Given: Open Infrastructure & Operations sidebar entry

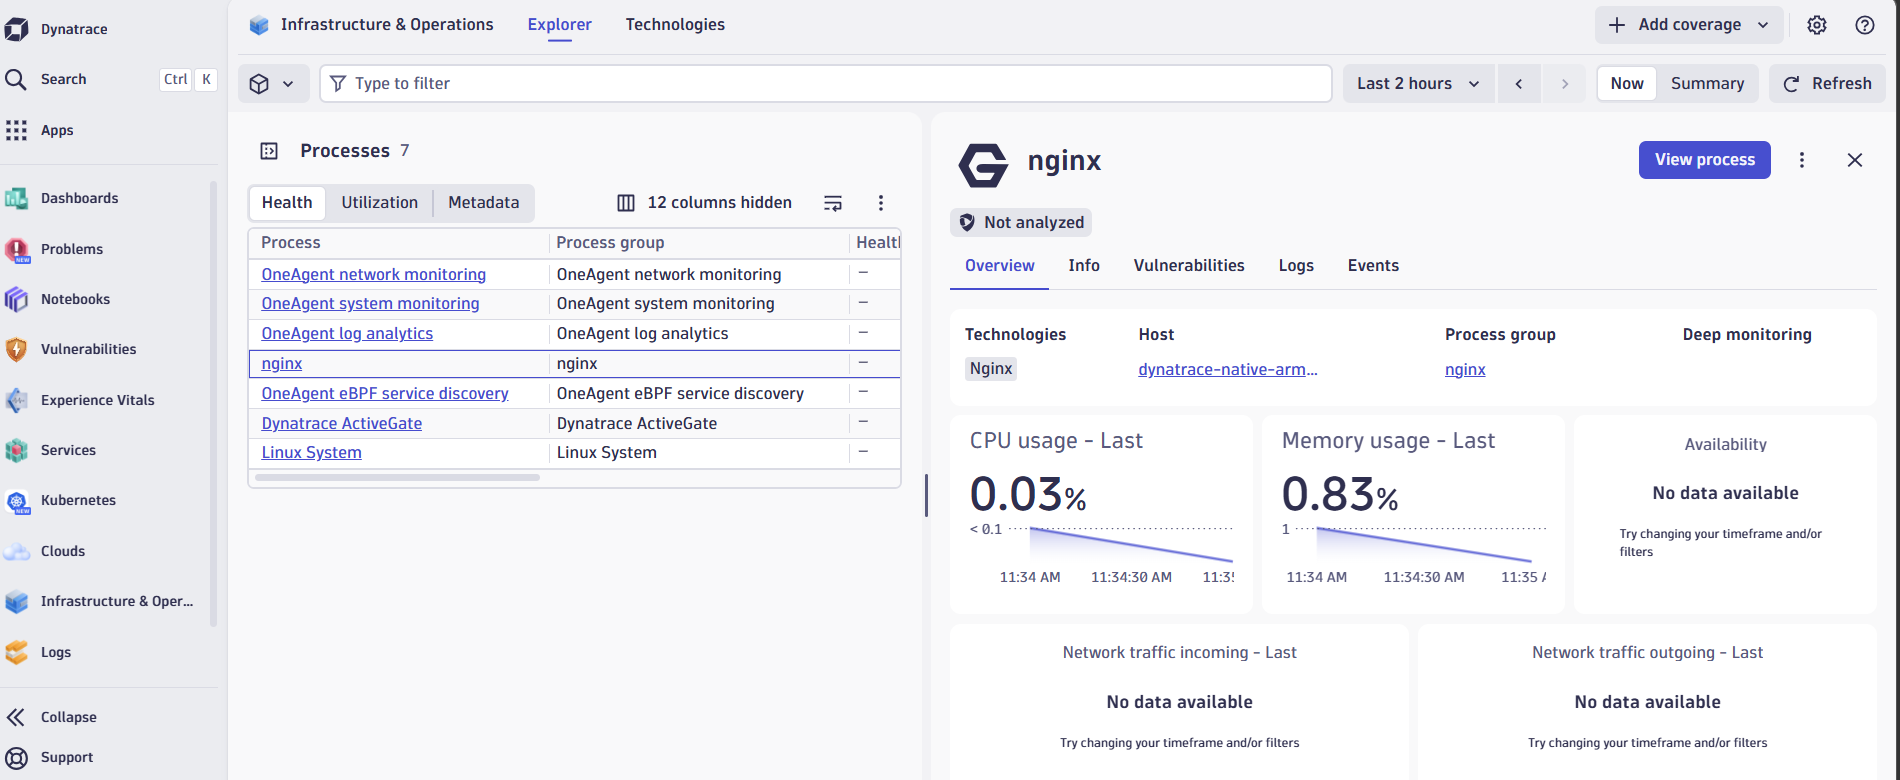Looking at the screenshot, I should click(x=116, y=601).
